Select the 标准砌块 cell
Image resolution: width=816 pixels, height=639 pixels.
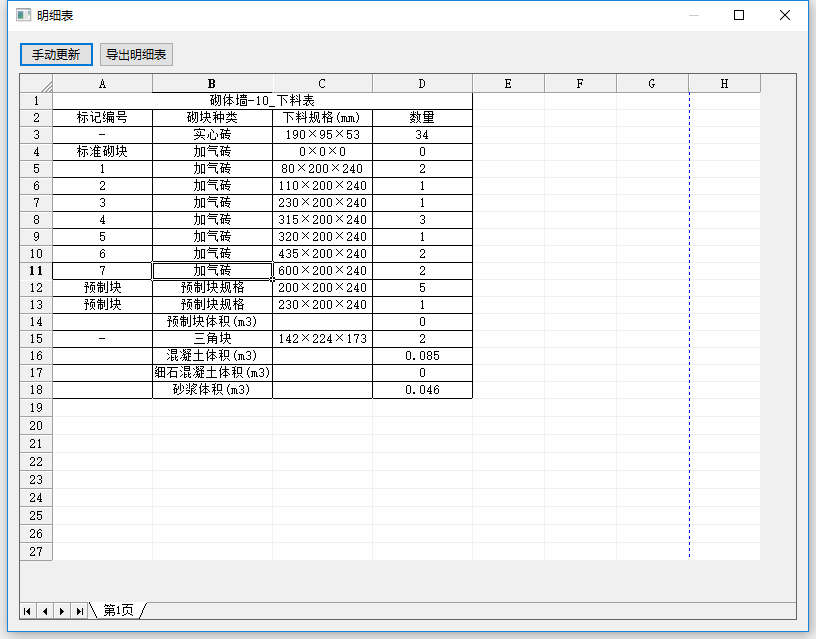(x=103, y=152)
